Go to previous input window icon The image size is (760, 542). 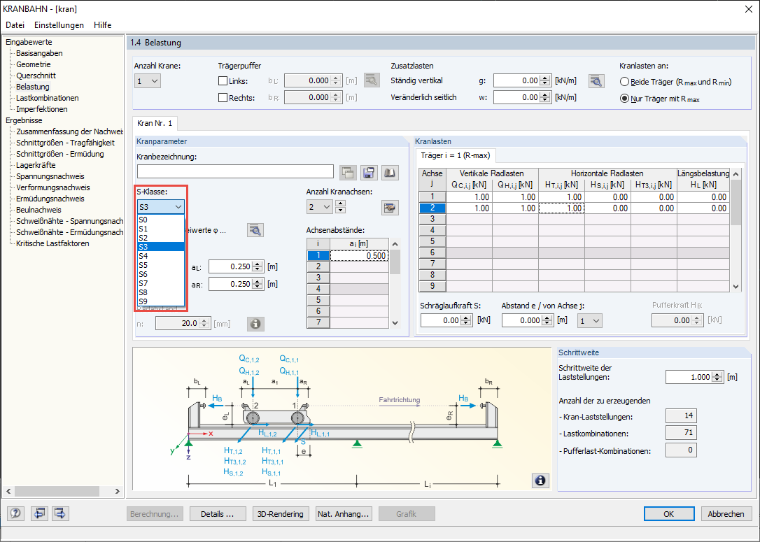(39, 513)
